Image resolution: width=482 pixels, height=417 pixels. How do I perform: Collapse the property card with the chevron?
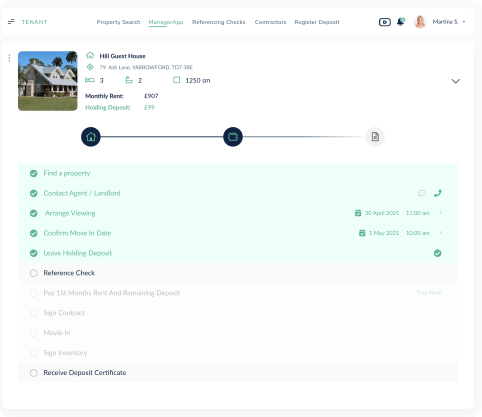pyautogui.click(x=456, y=81)
